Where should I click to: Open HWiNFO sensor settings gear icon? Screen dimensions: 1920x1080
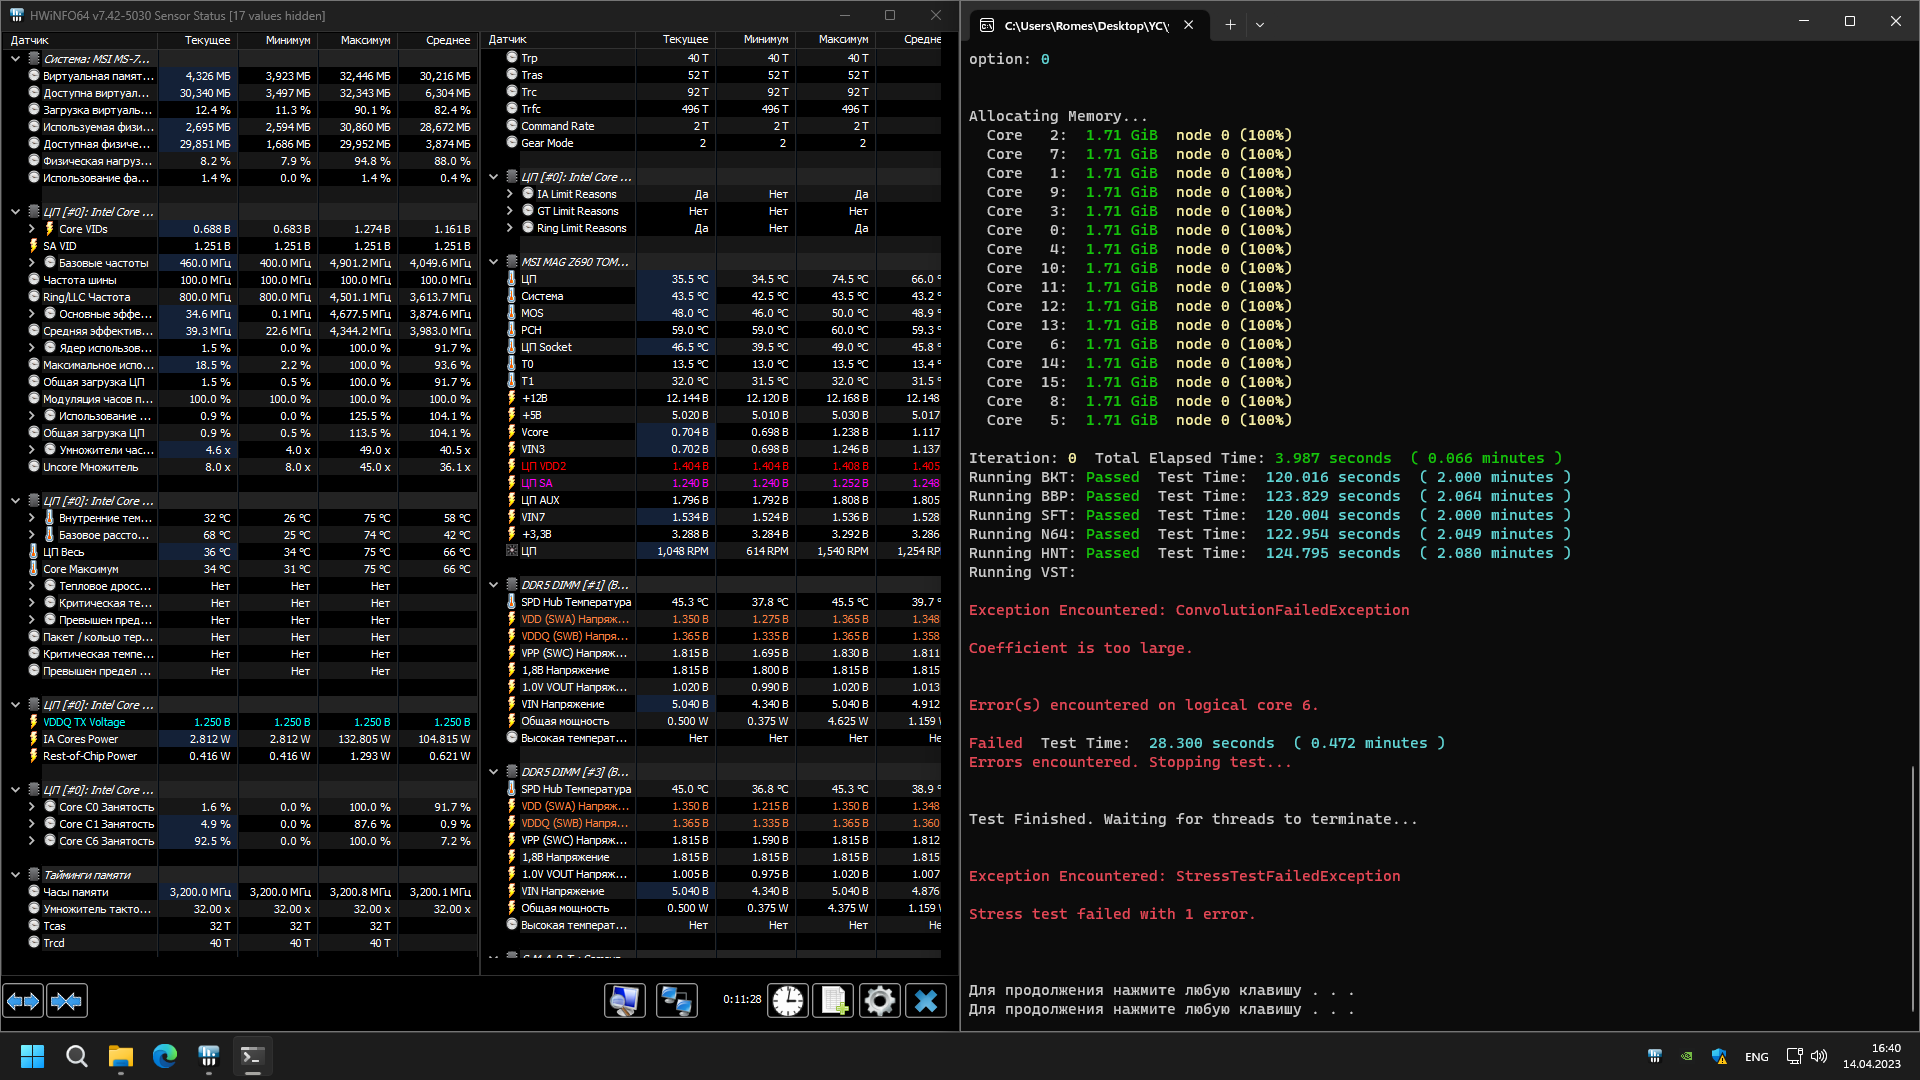point(880,1001)
